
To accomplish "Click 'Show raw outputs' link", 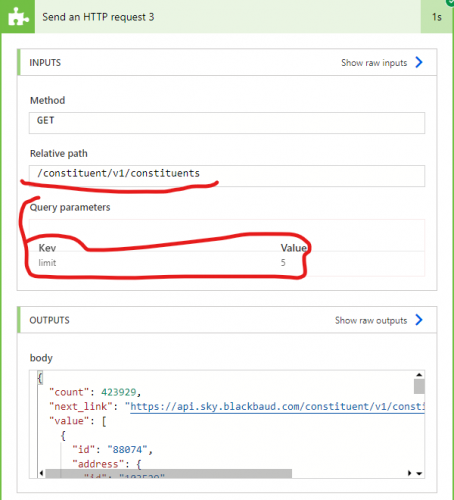I will pyautogui.click(x=371, y=320).
